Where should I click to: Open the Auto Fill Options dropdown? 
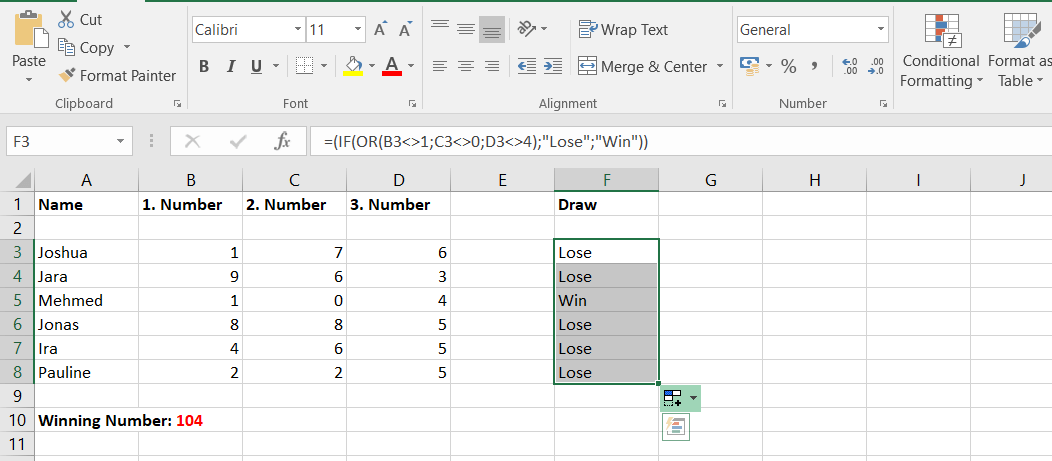(680, 398)
